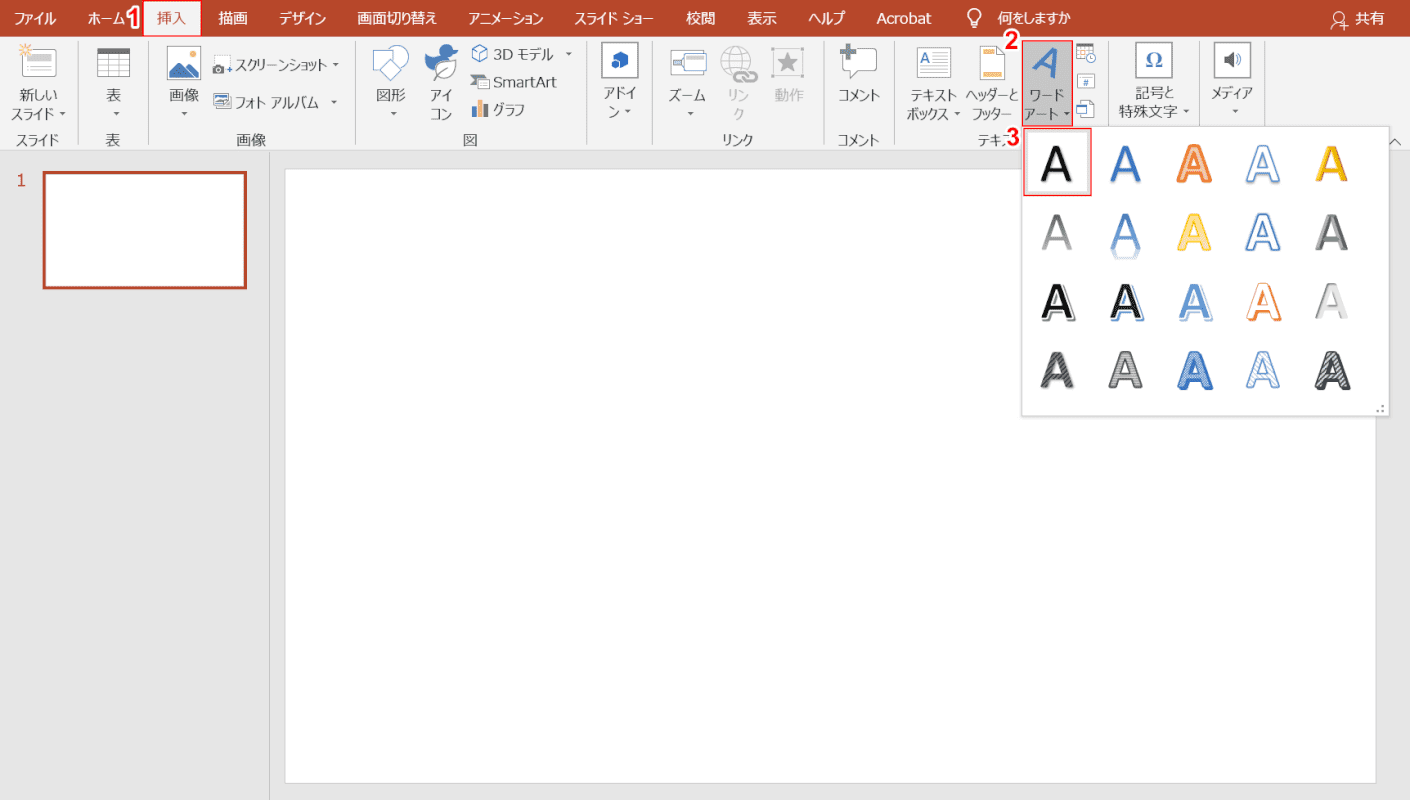This screenshot has width=1410, height=800.
Task: Open the Acrobat tab
Action: click(x=903, y=18)
